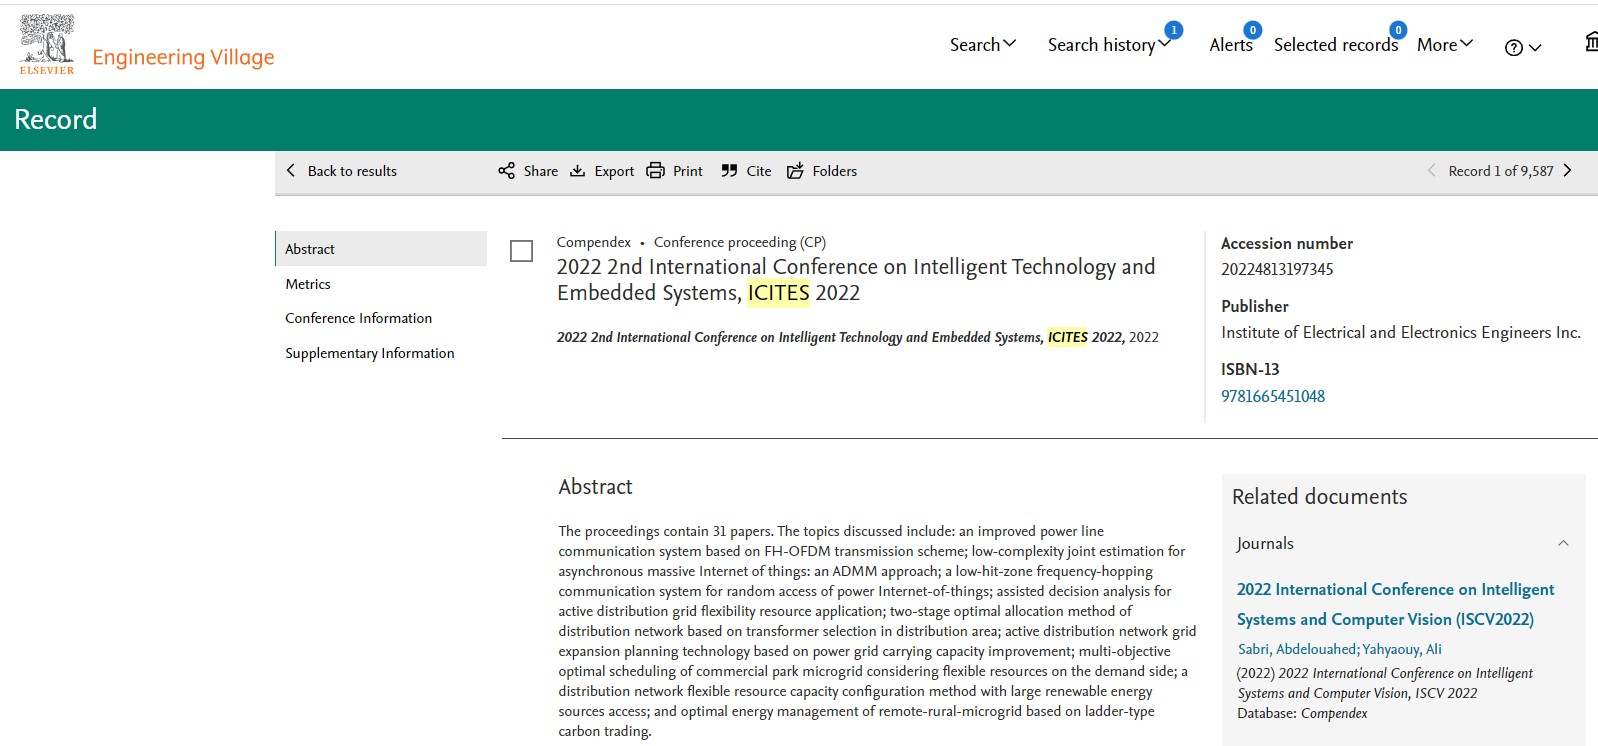1598x746 pixels.
Task: Select the Abstract sidebar tab
Action: coord(381,249)
